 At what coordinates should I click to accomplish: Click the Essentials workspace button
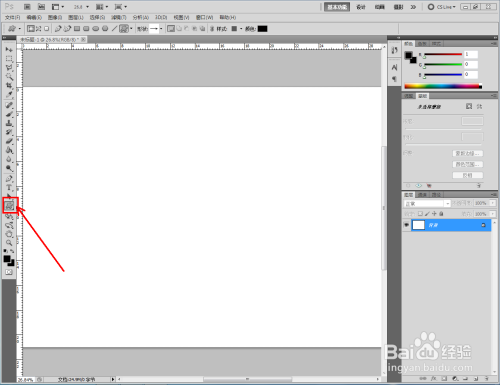pos(337,7)
